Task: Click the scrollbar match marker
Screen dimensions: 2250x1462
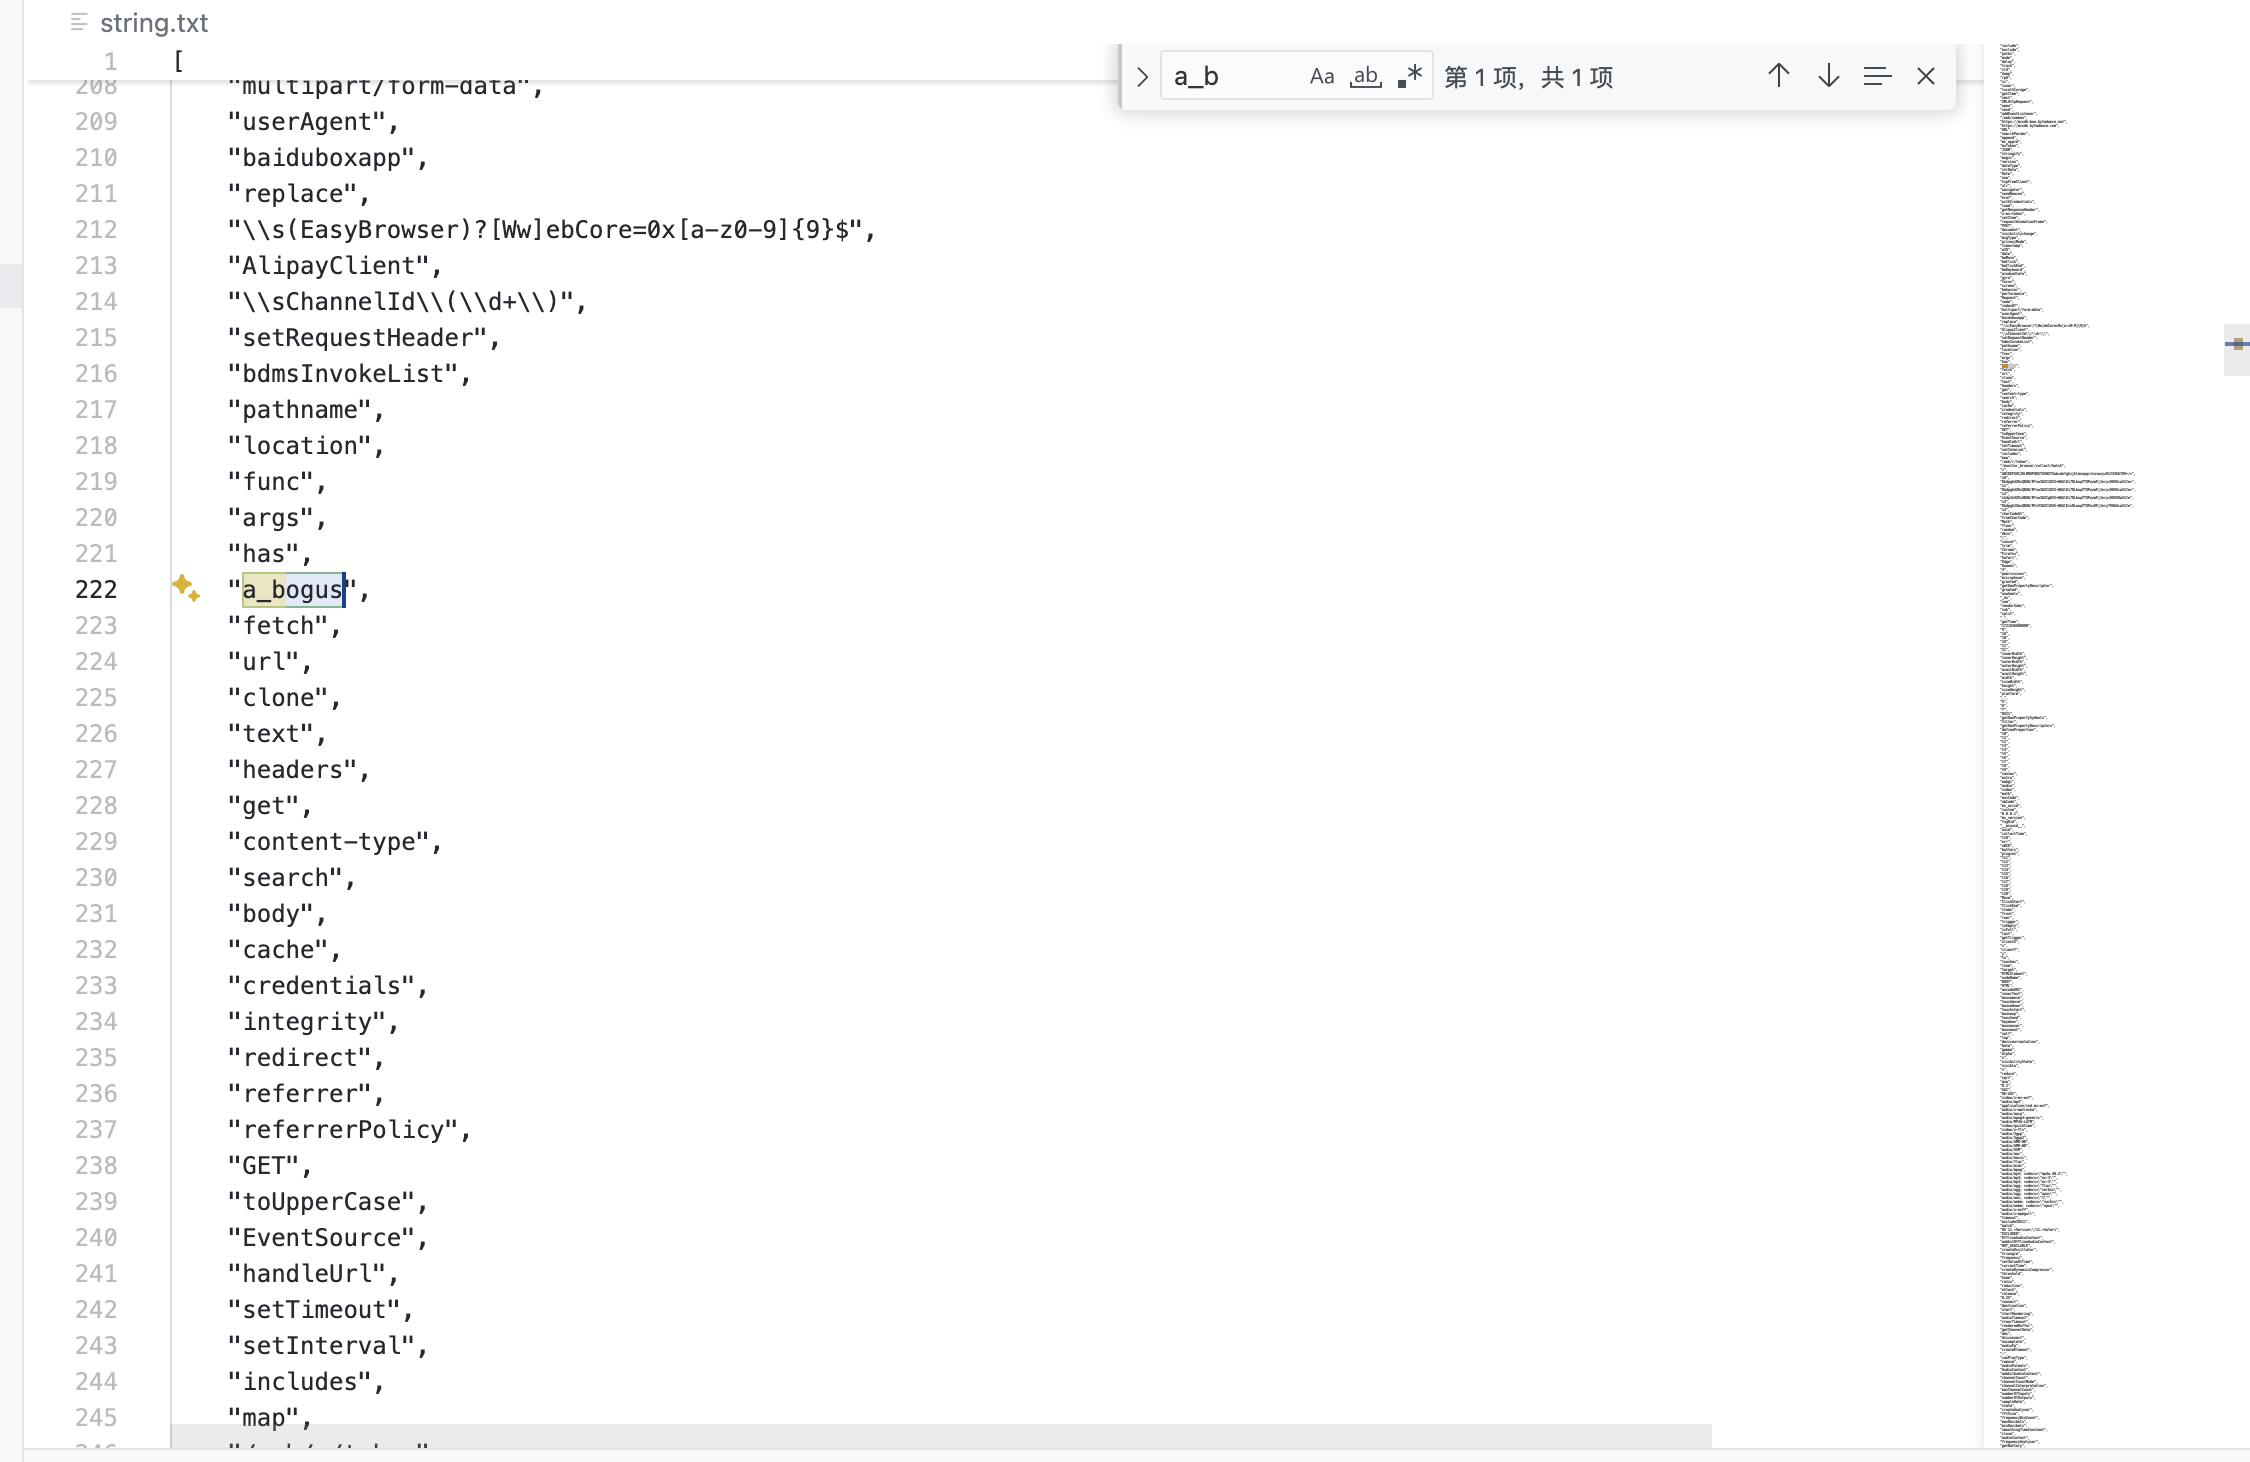Action: point(2237,344)
